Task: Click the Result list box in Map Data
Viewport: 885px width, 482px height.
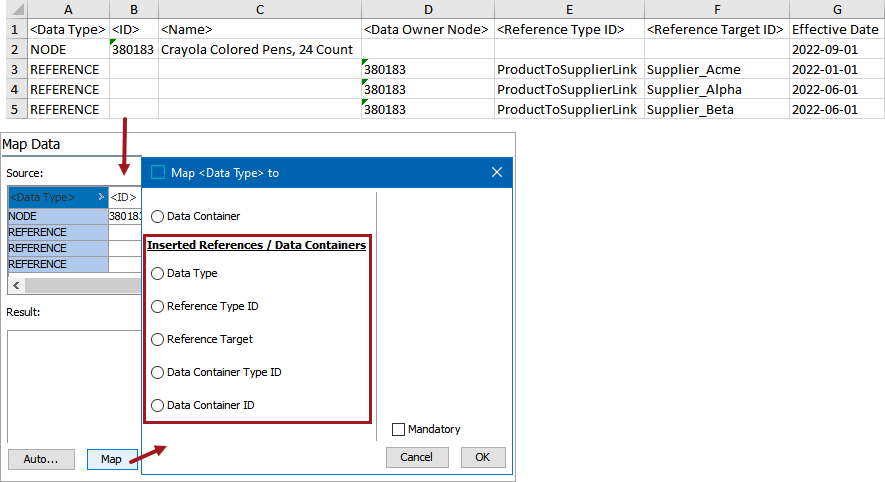Action: point(74,386)
